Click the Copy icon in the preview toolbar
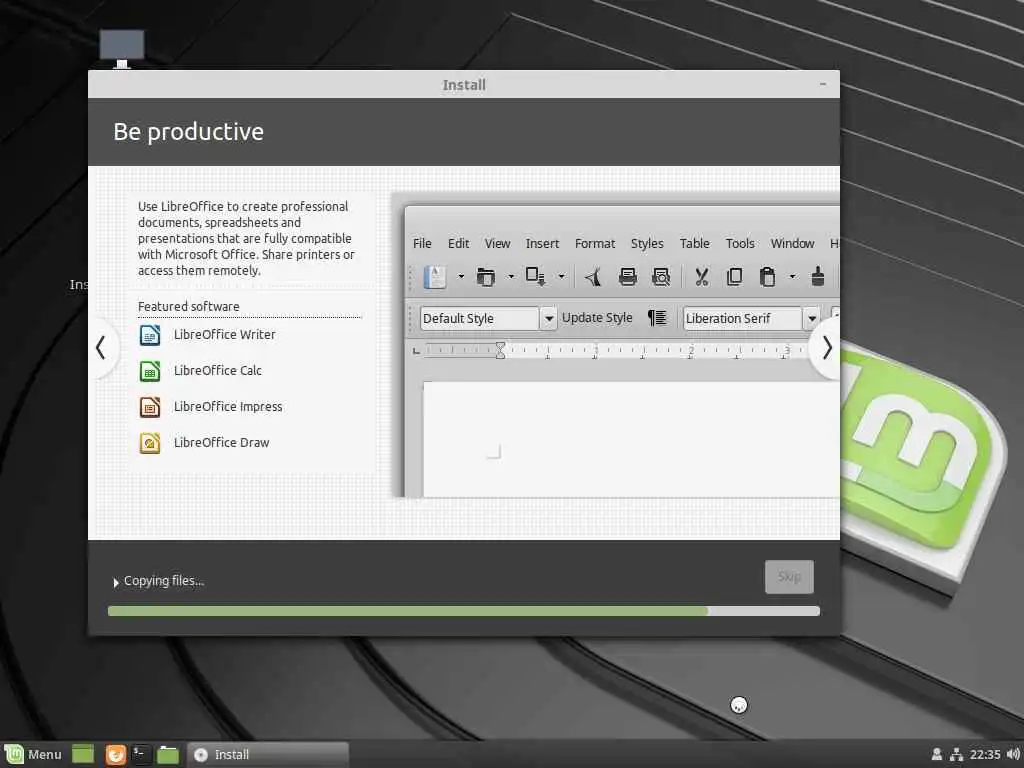Screen dimensions: 1024x768 [734, 277]
